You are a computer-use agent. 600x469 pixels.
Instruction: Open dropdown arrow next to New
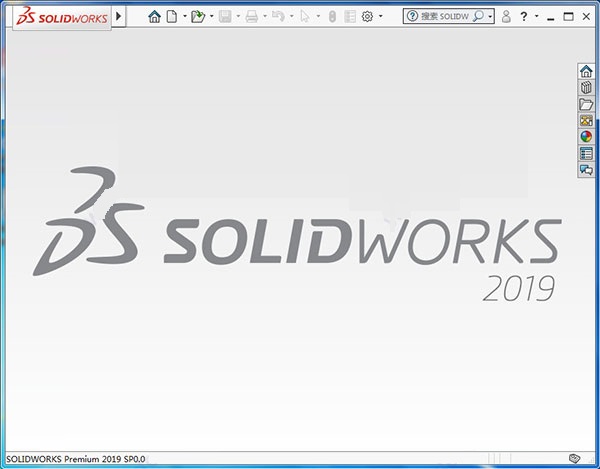pyautogui.click(x=185, y=16)
